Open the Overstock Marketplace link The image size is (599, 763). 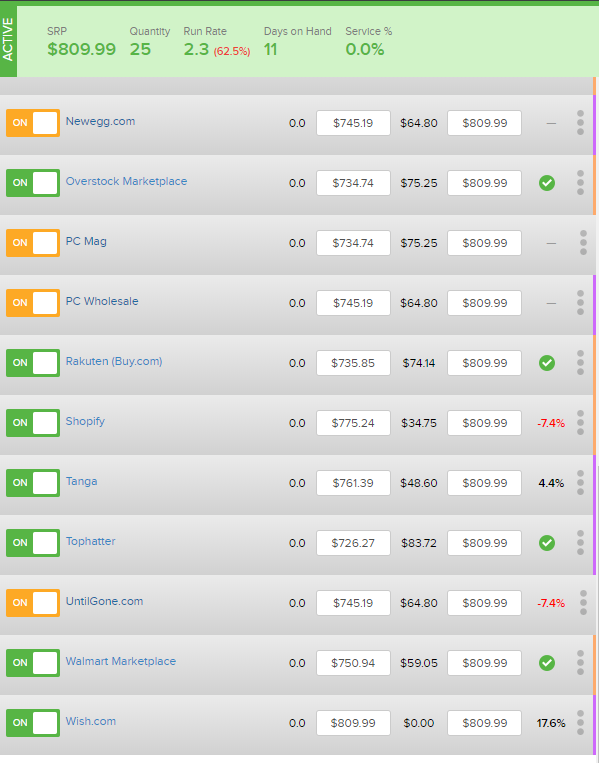[126, 182]
